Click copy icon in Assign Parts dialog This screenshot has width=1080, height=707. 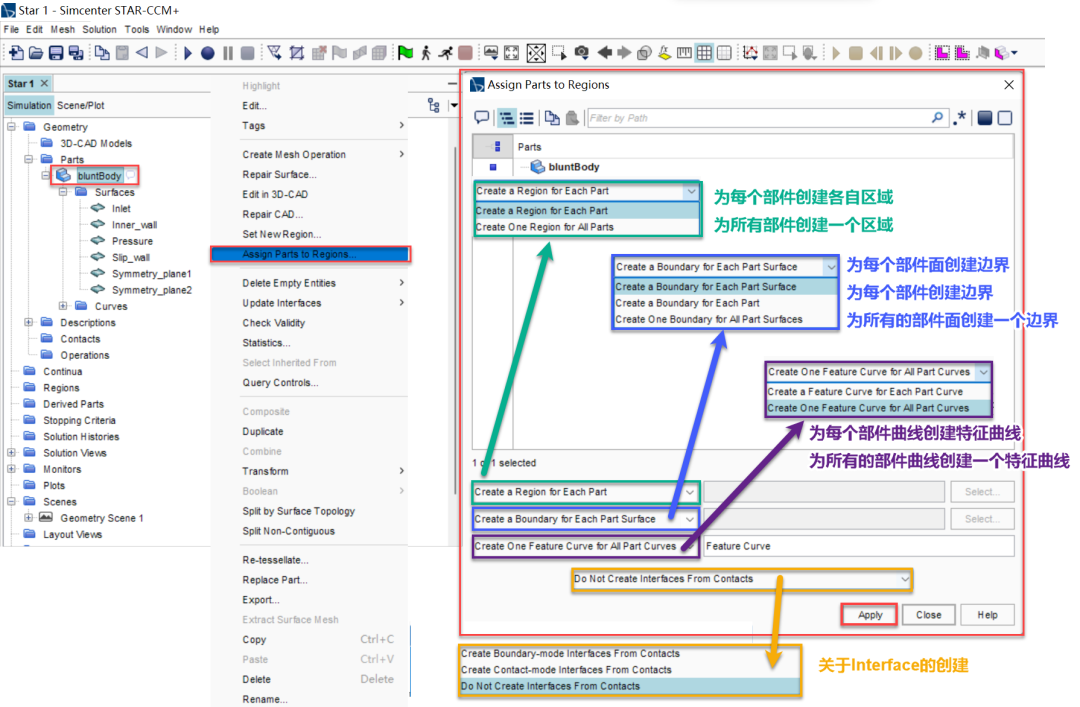click(552, 118)
